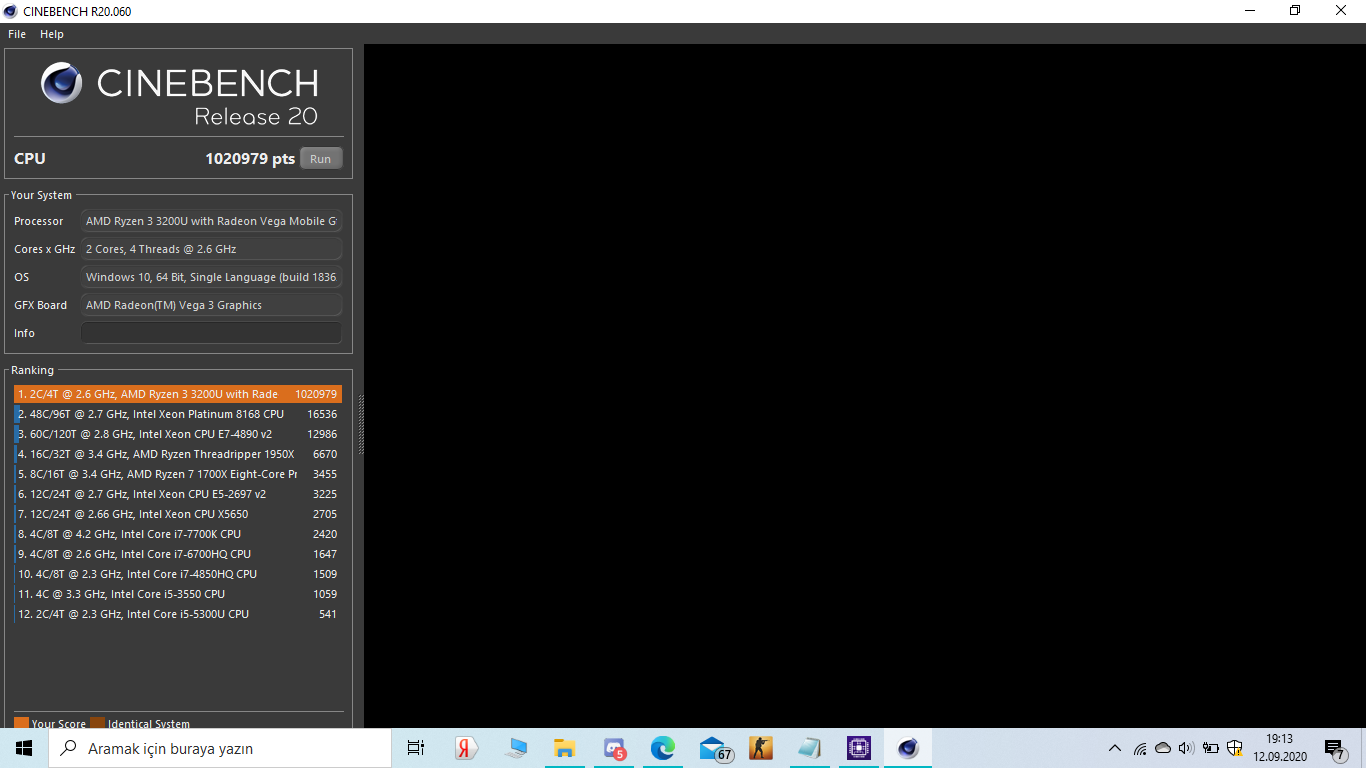Open File Explorer from the taskbar
Screen dimensions: 1366x768
pyautogui.click(x=565, y=748)
